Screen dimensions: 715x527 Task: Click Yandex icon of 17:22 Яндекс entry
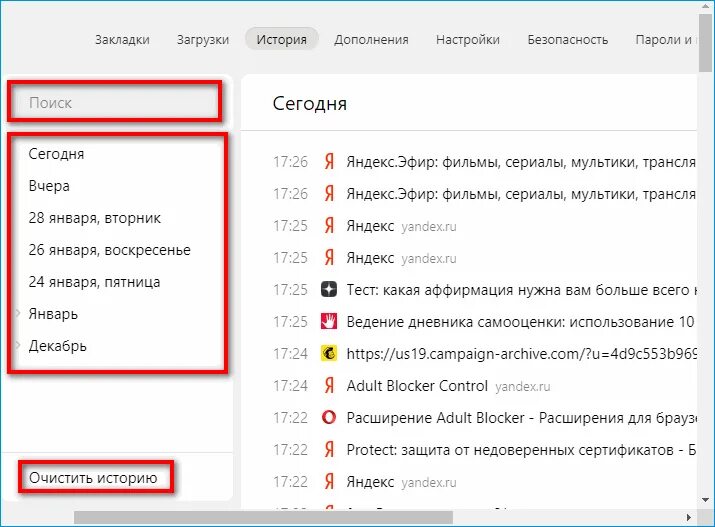(x=329, y=482)
